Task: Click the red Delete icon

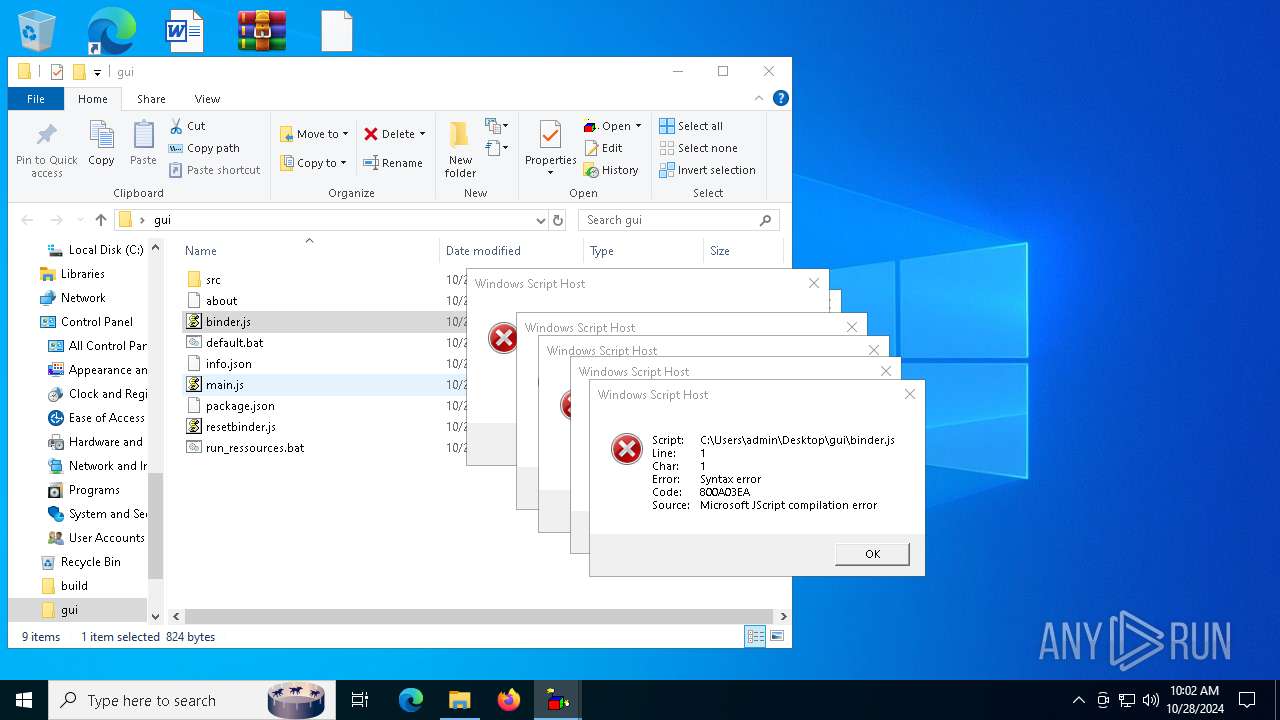Action: [x=371, y=133]
